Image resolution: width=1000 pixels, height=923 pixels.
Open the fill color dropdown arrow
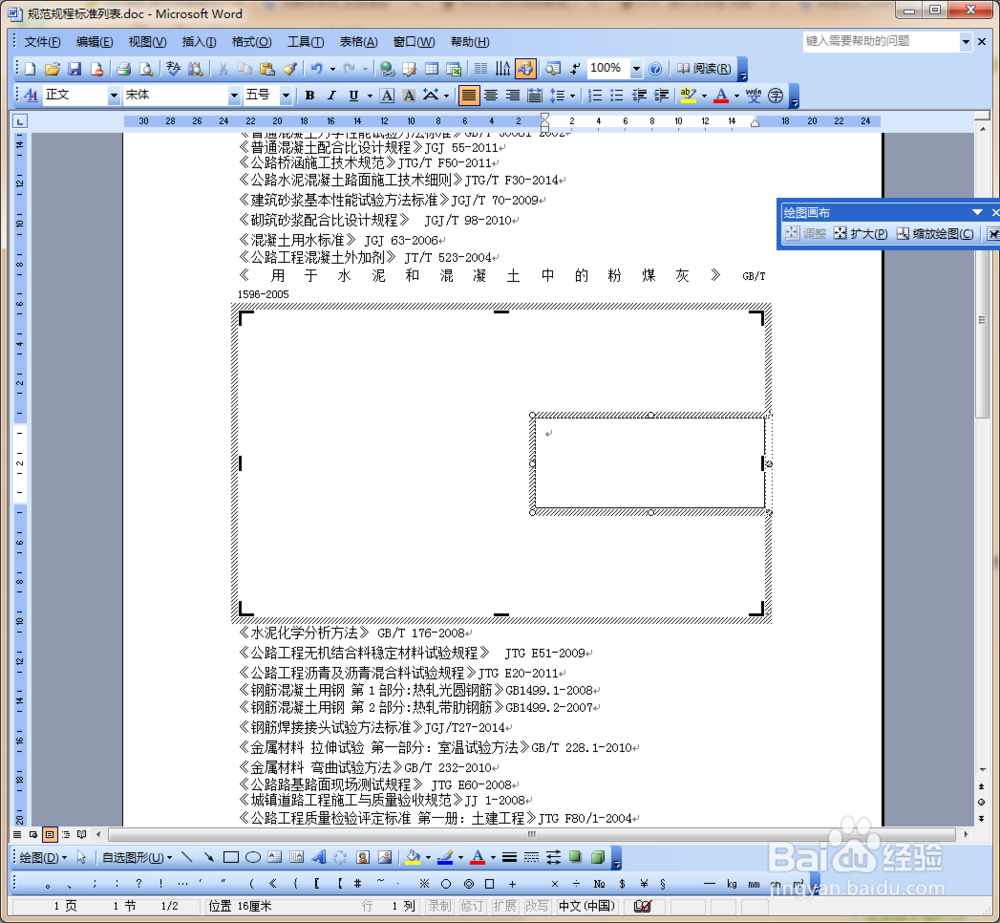click(x=428, y=857)
